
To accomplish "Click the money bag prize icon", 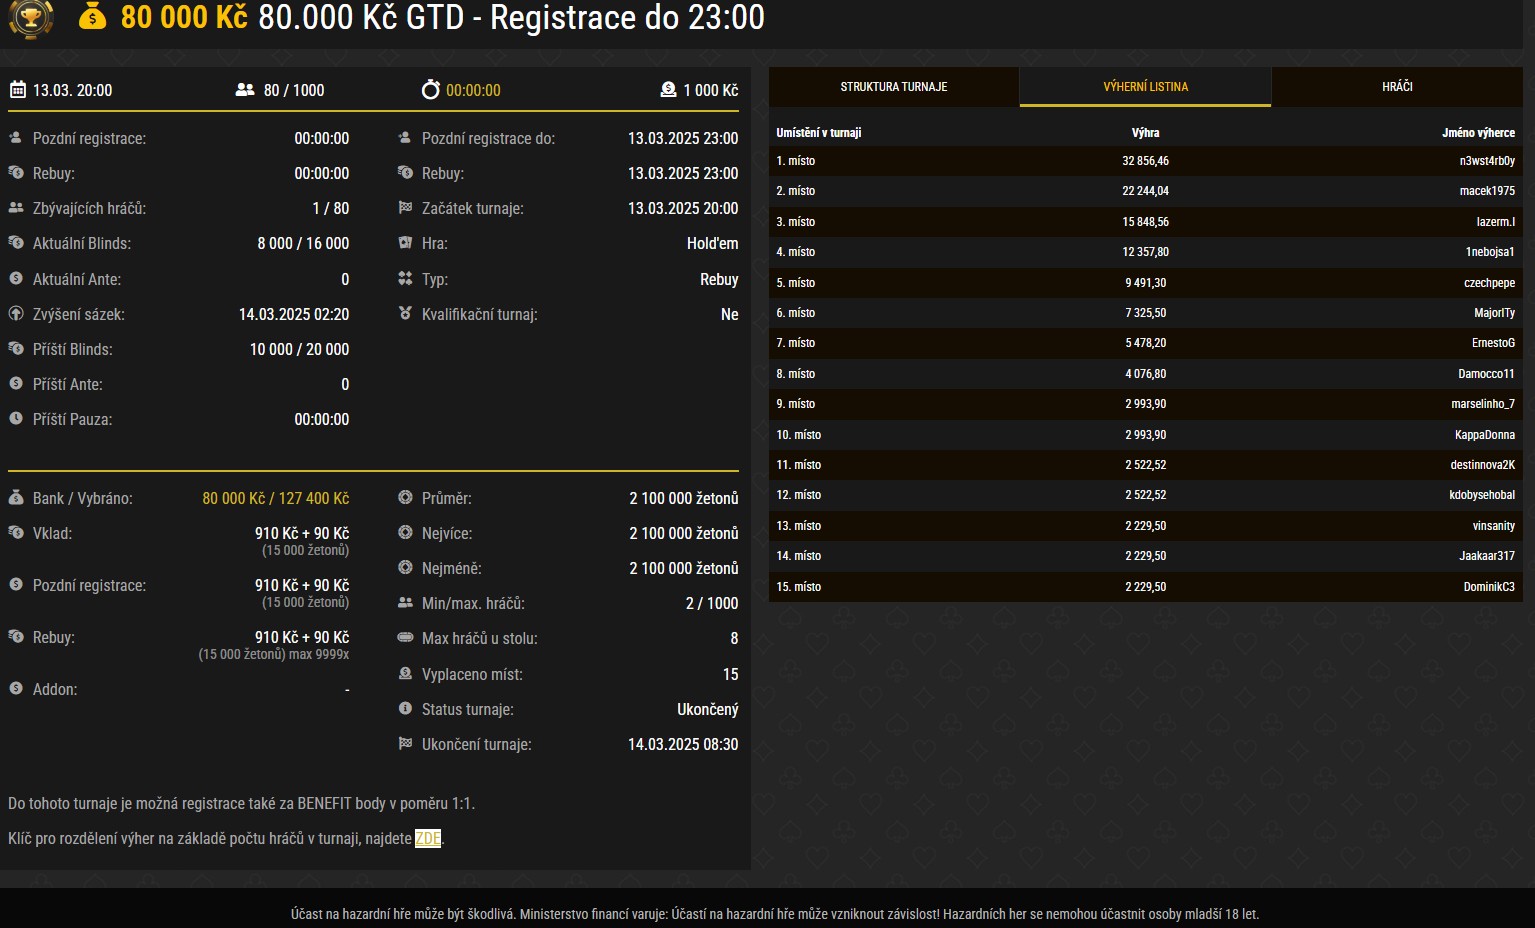I will coord(93,16).
